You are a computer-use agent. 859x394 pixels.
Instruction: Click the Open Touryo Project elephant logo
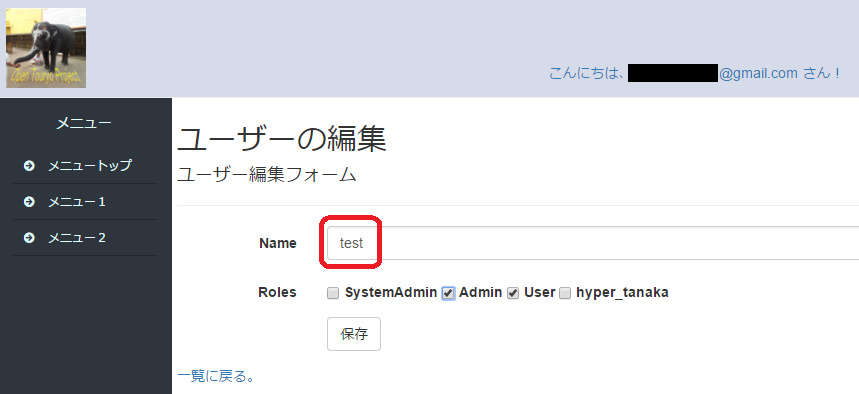click(x=46, y=48)
